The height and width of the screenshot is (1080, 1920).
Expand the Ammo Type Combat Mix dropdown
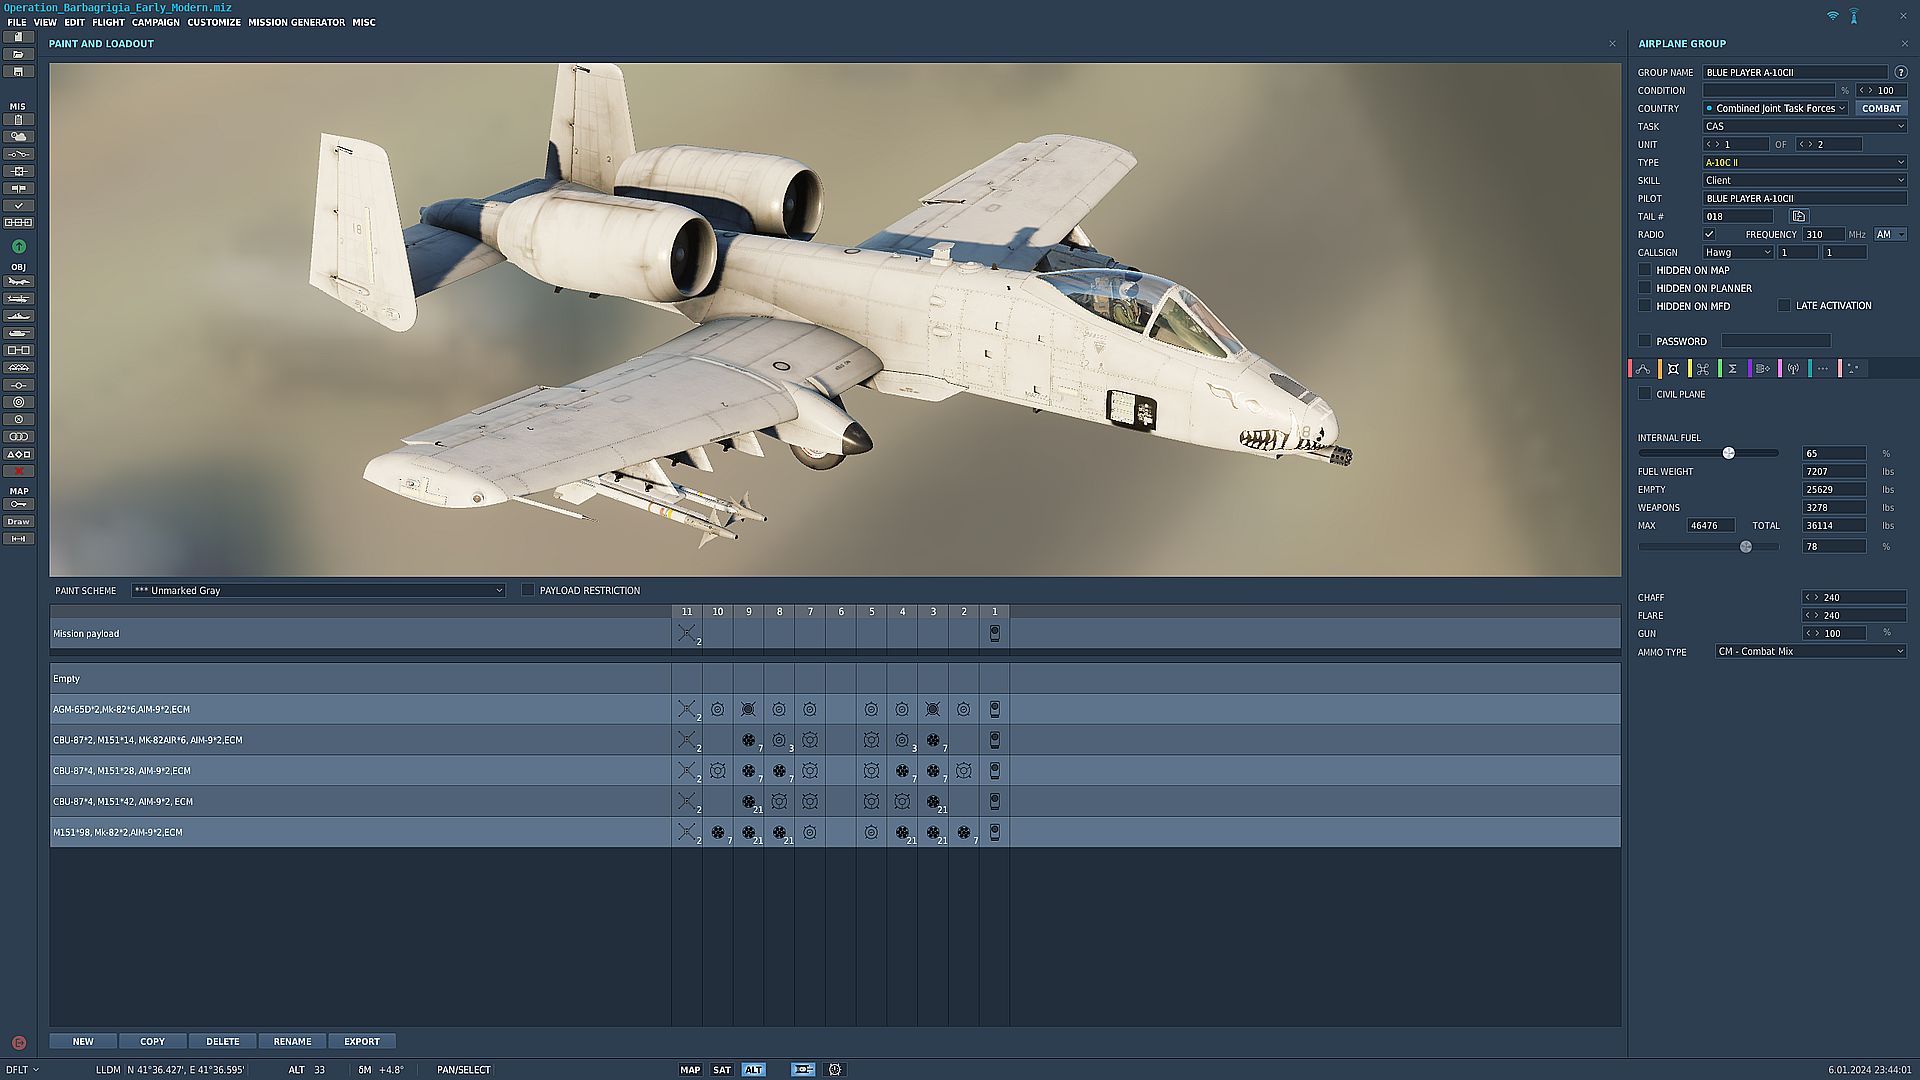(1810, 652)
